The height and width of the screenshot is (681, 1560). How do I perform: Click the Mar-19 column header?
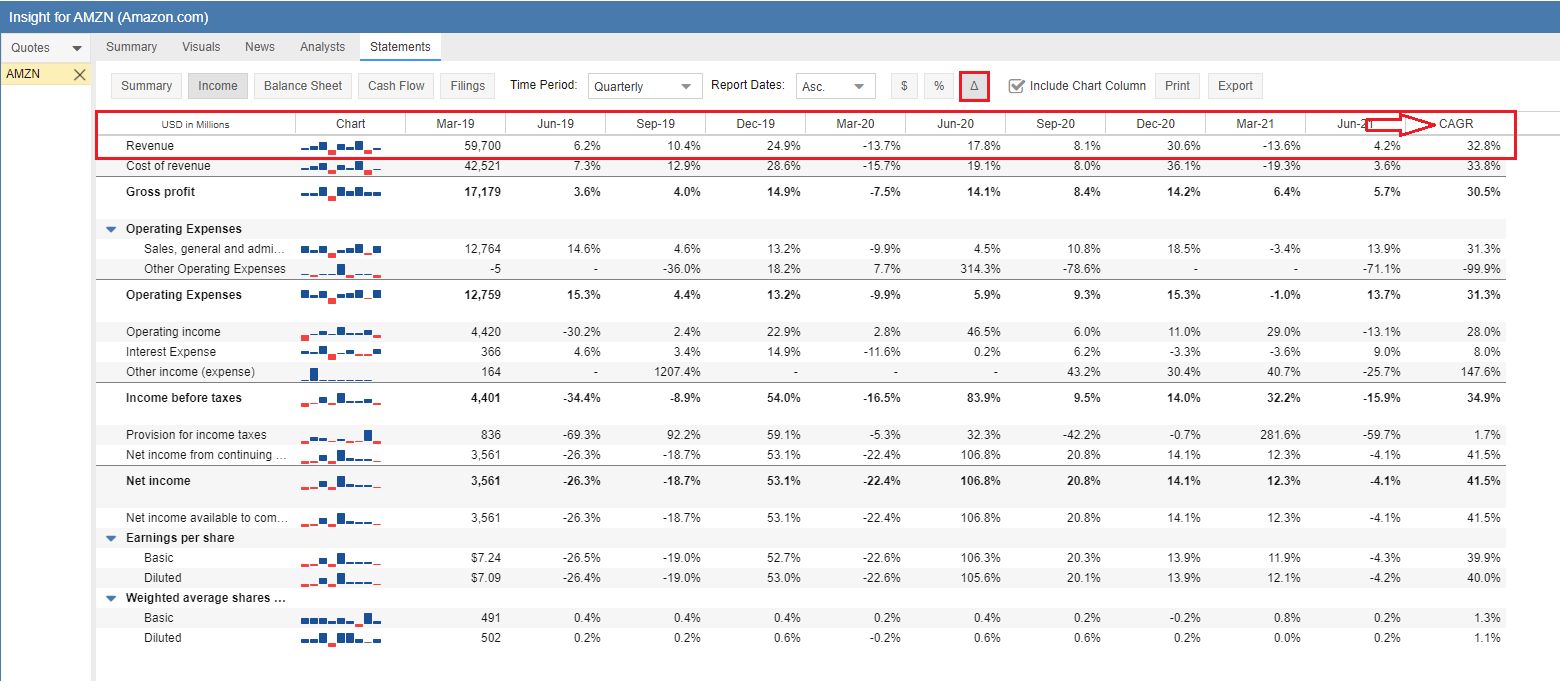point(456,124)
